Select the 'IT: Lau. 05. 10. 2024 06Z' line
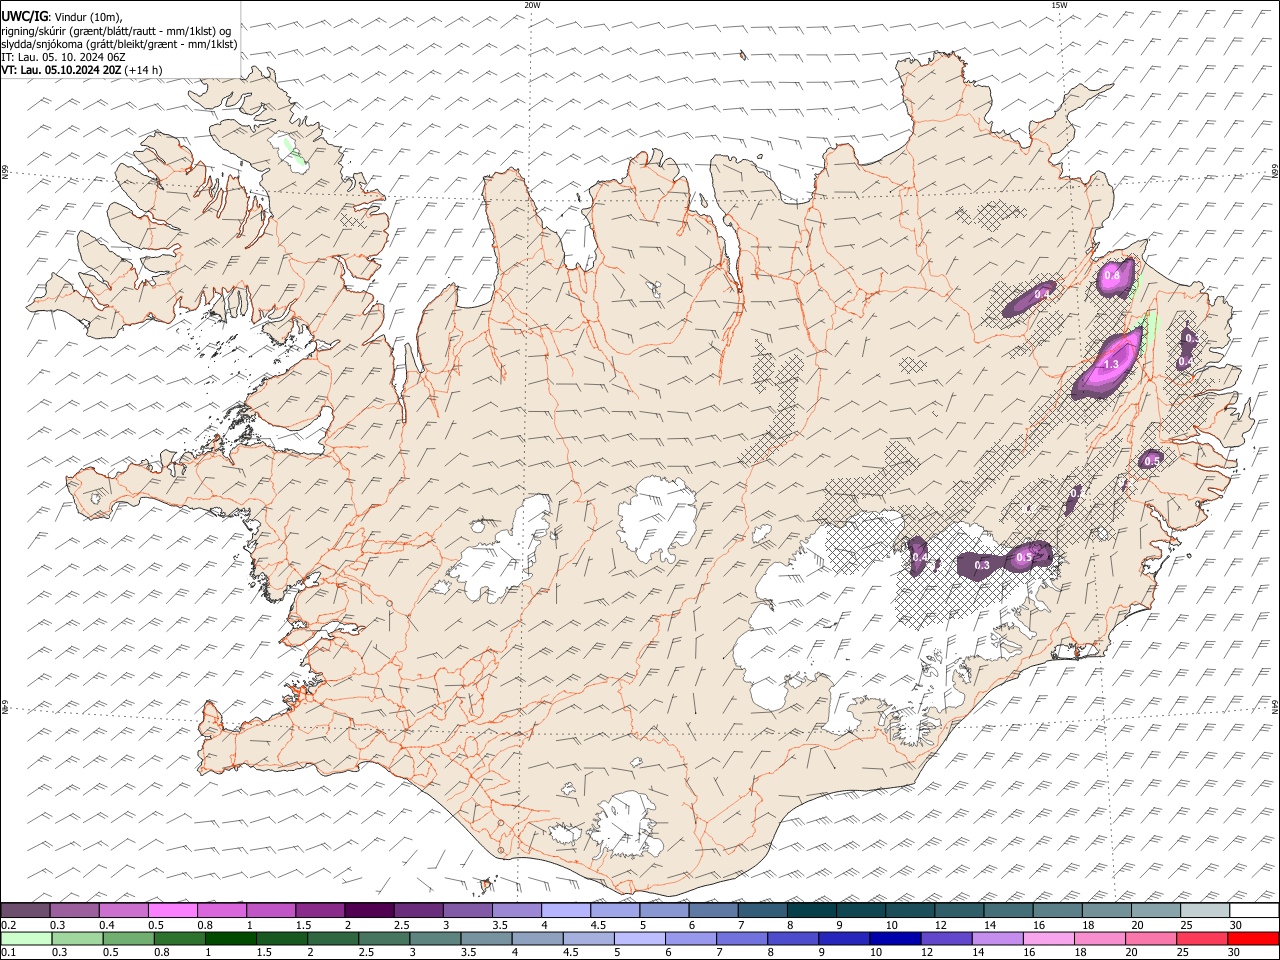 click(x=63, y=57)
